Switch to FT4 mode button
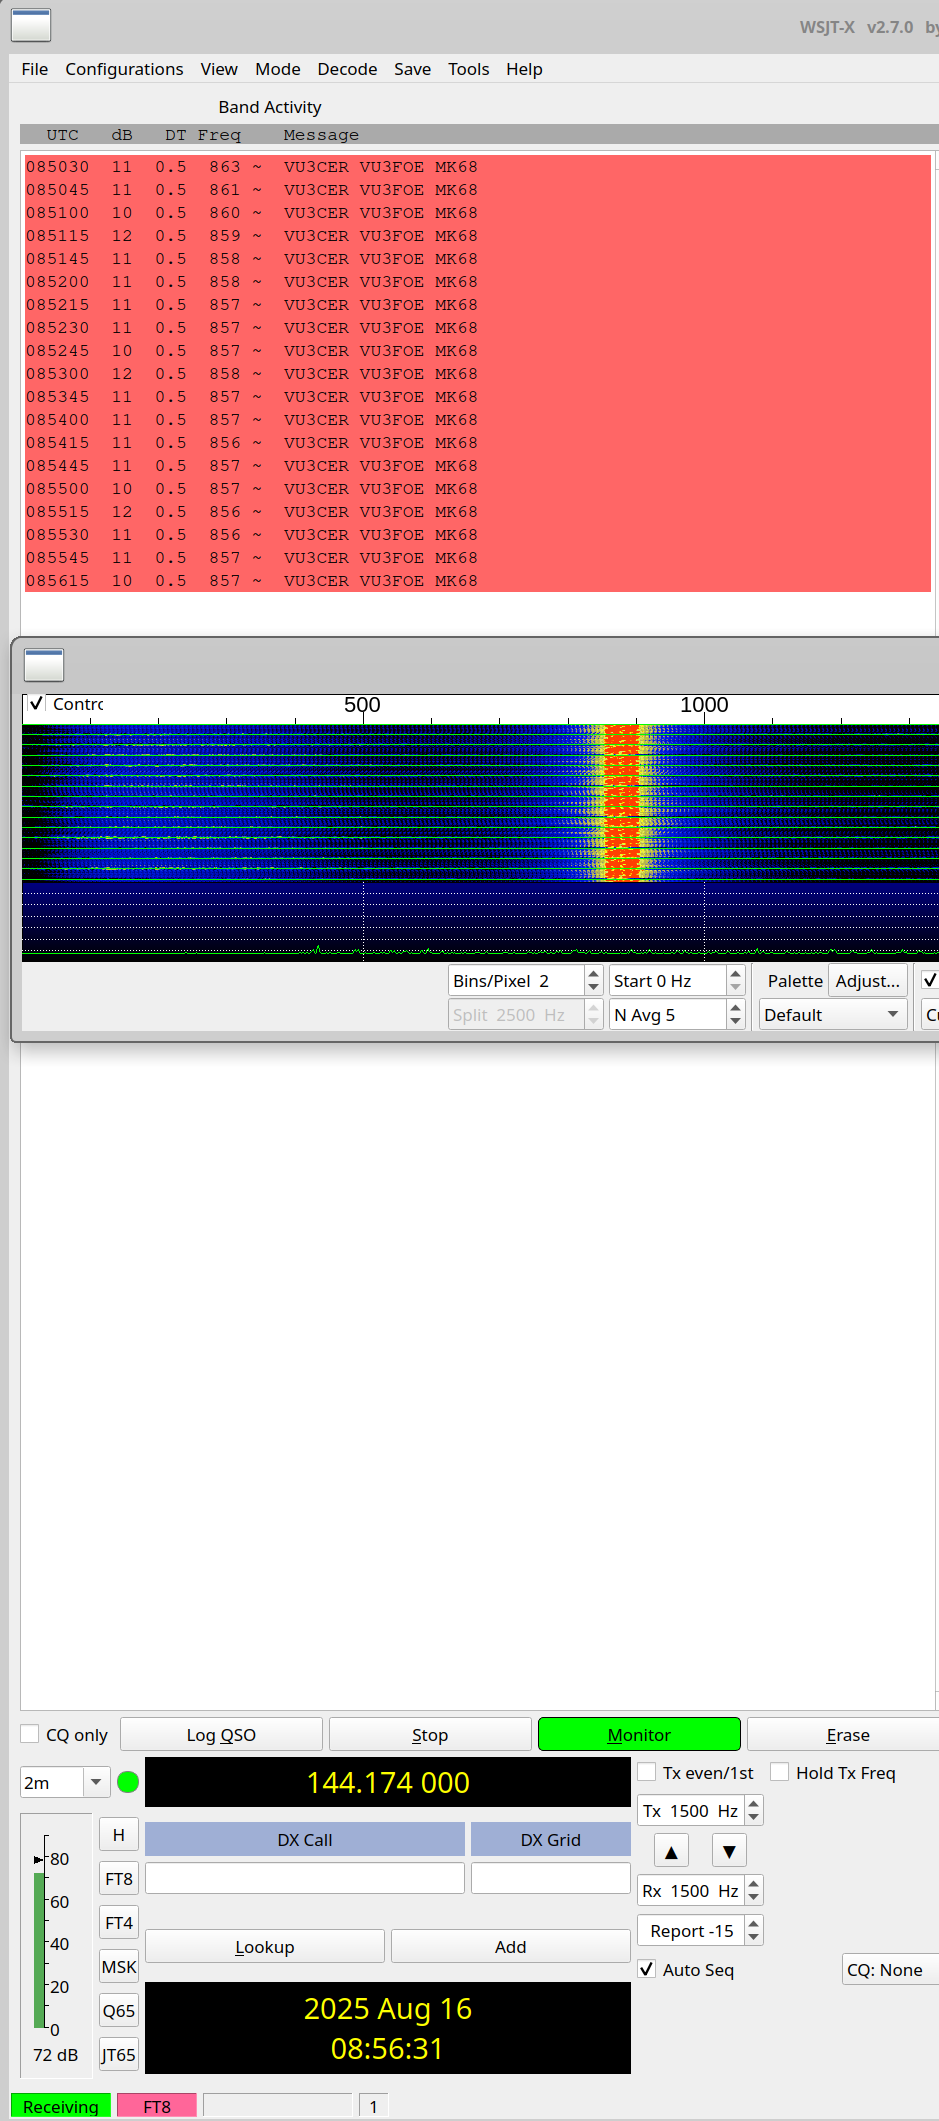The image size is (939, 2121). (119, 1922)
